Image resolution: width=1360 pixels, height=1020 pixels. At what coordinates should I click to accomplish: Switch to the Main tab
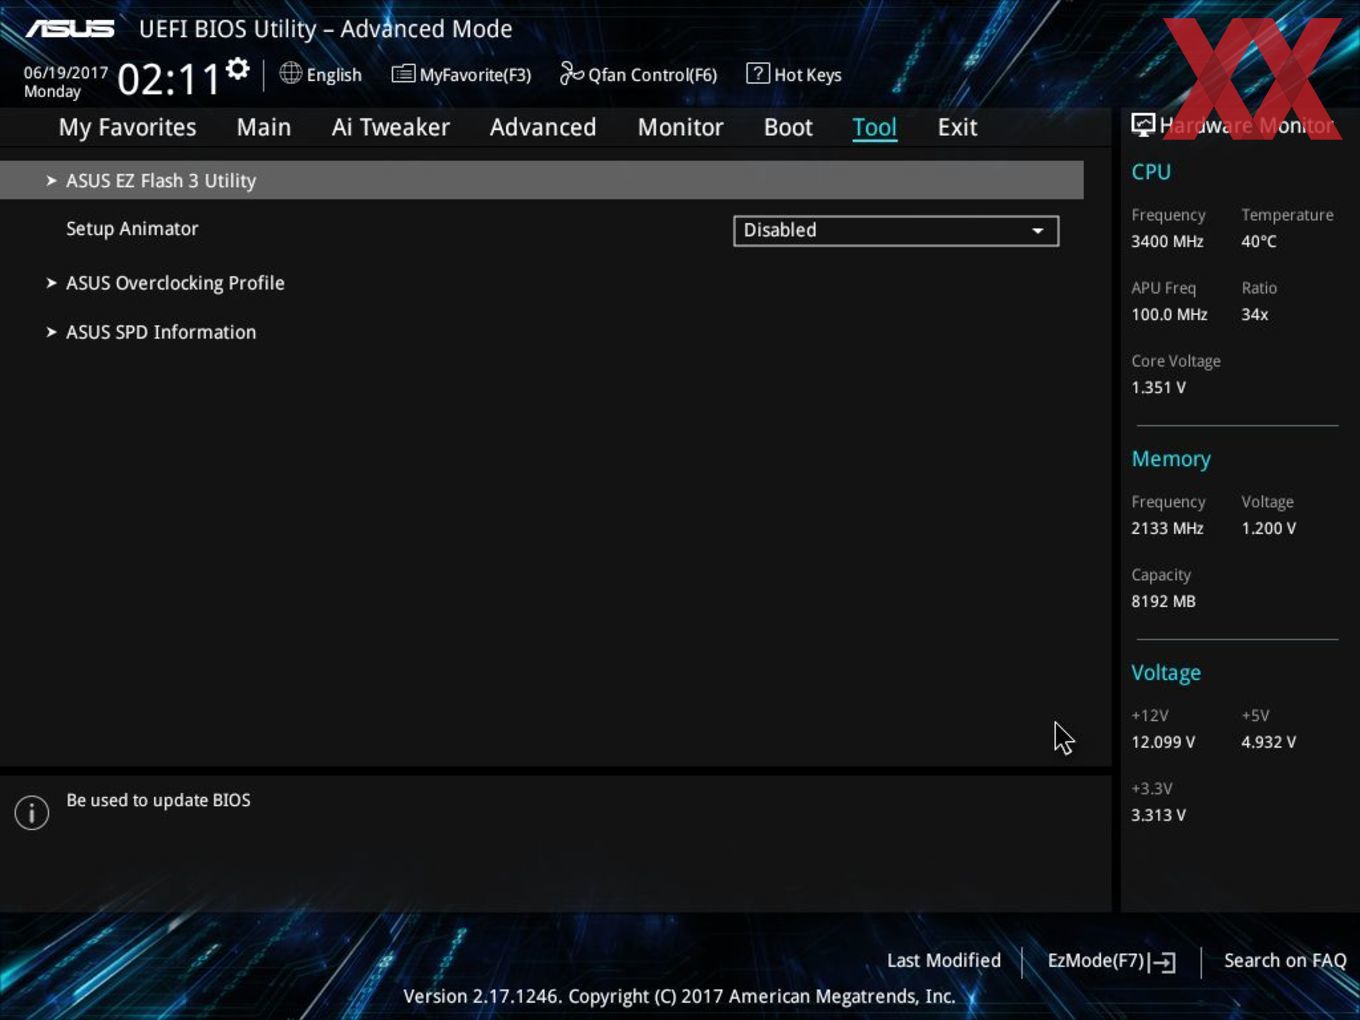coord(264,128)
